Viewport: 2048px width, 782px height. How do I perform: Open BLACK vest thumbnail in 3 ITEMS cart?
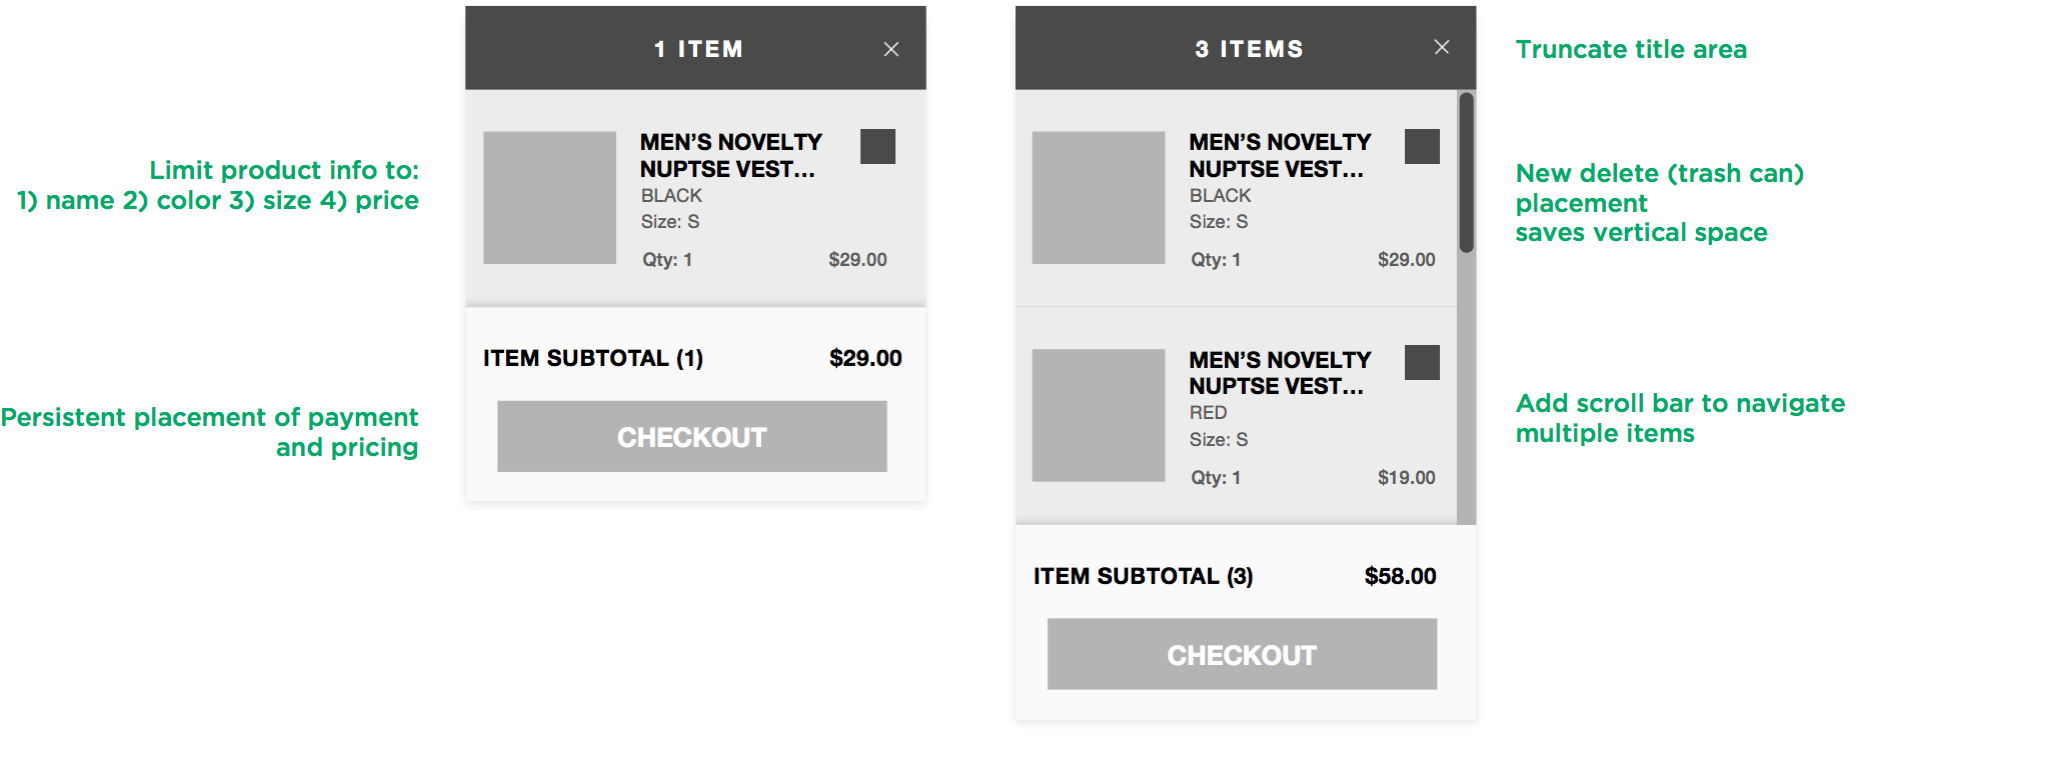coord(1098,198)
